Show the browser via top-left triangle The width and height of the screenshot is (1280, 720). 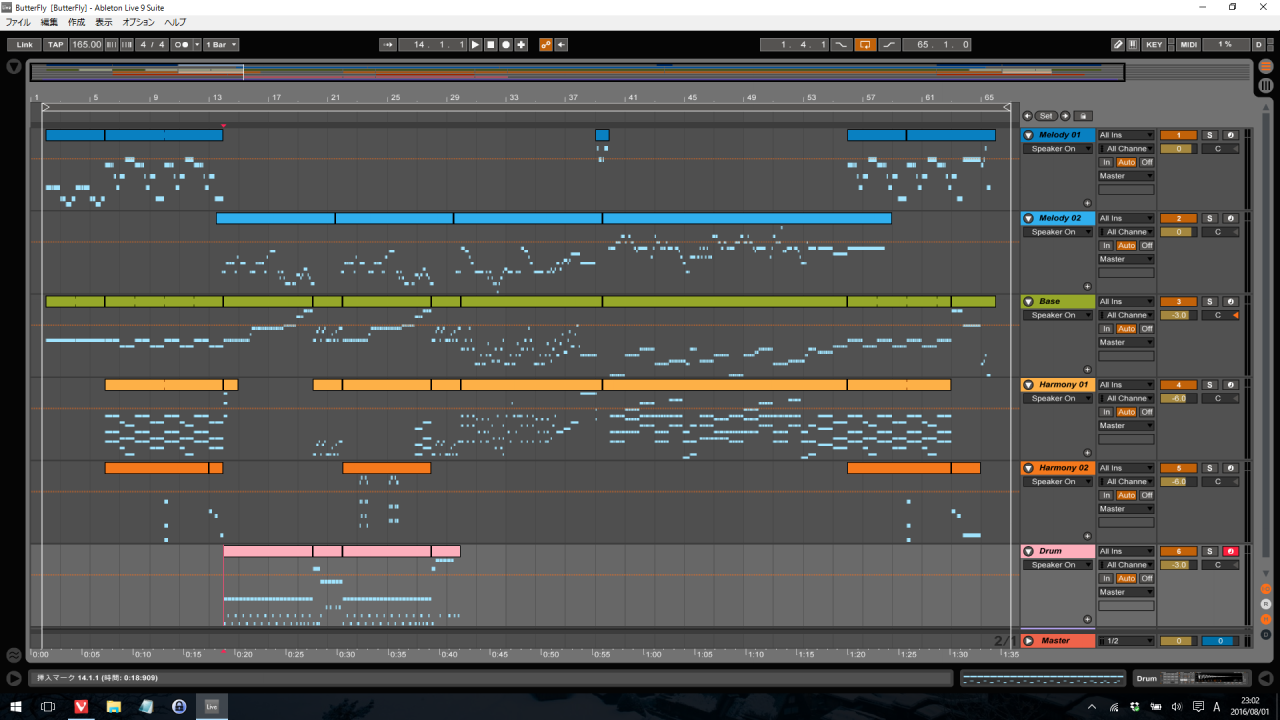click(14, 67)
